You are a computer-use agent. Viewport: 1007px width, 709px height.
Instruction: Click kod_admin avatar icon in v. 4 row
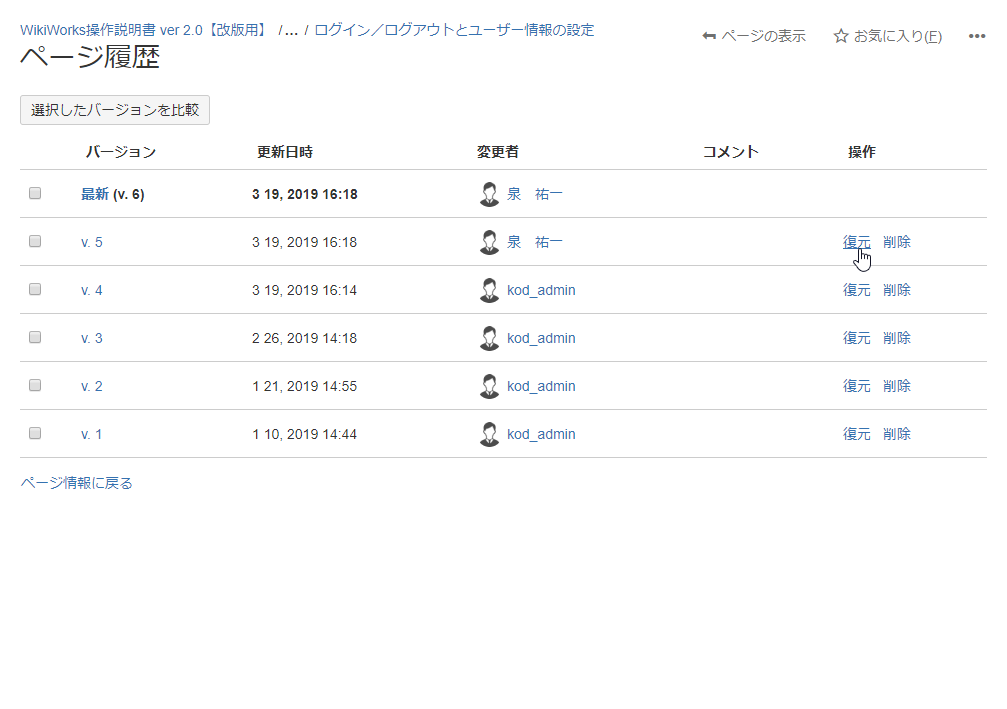coord(489,290)
